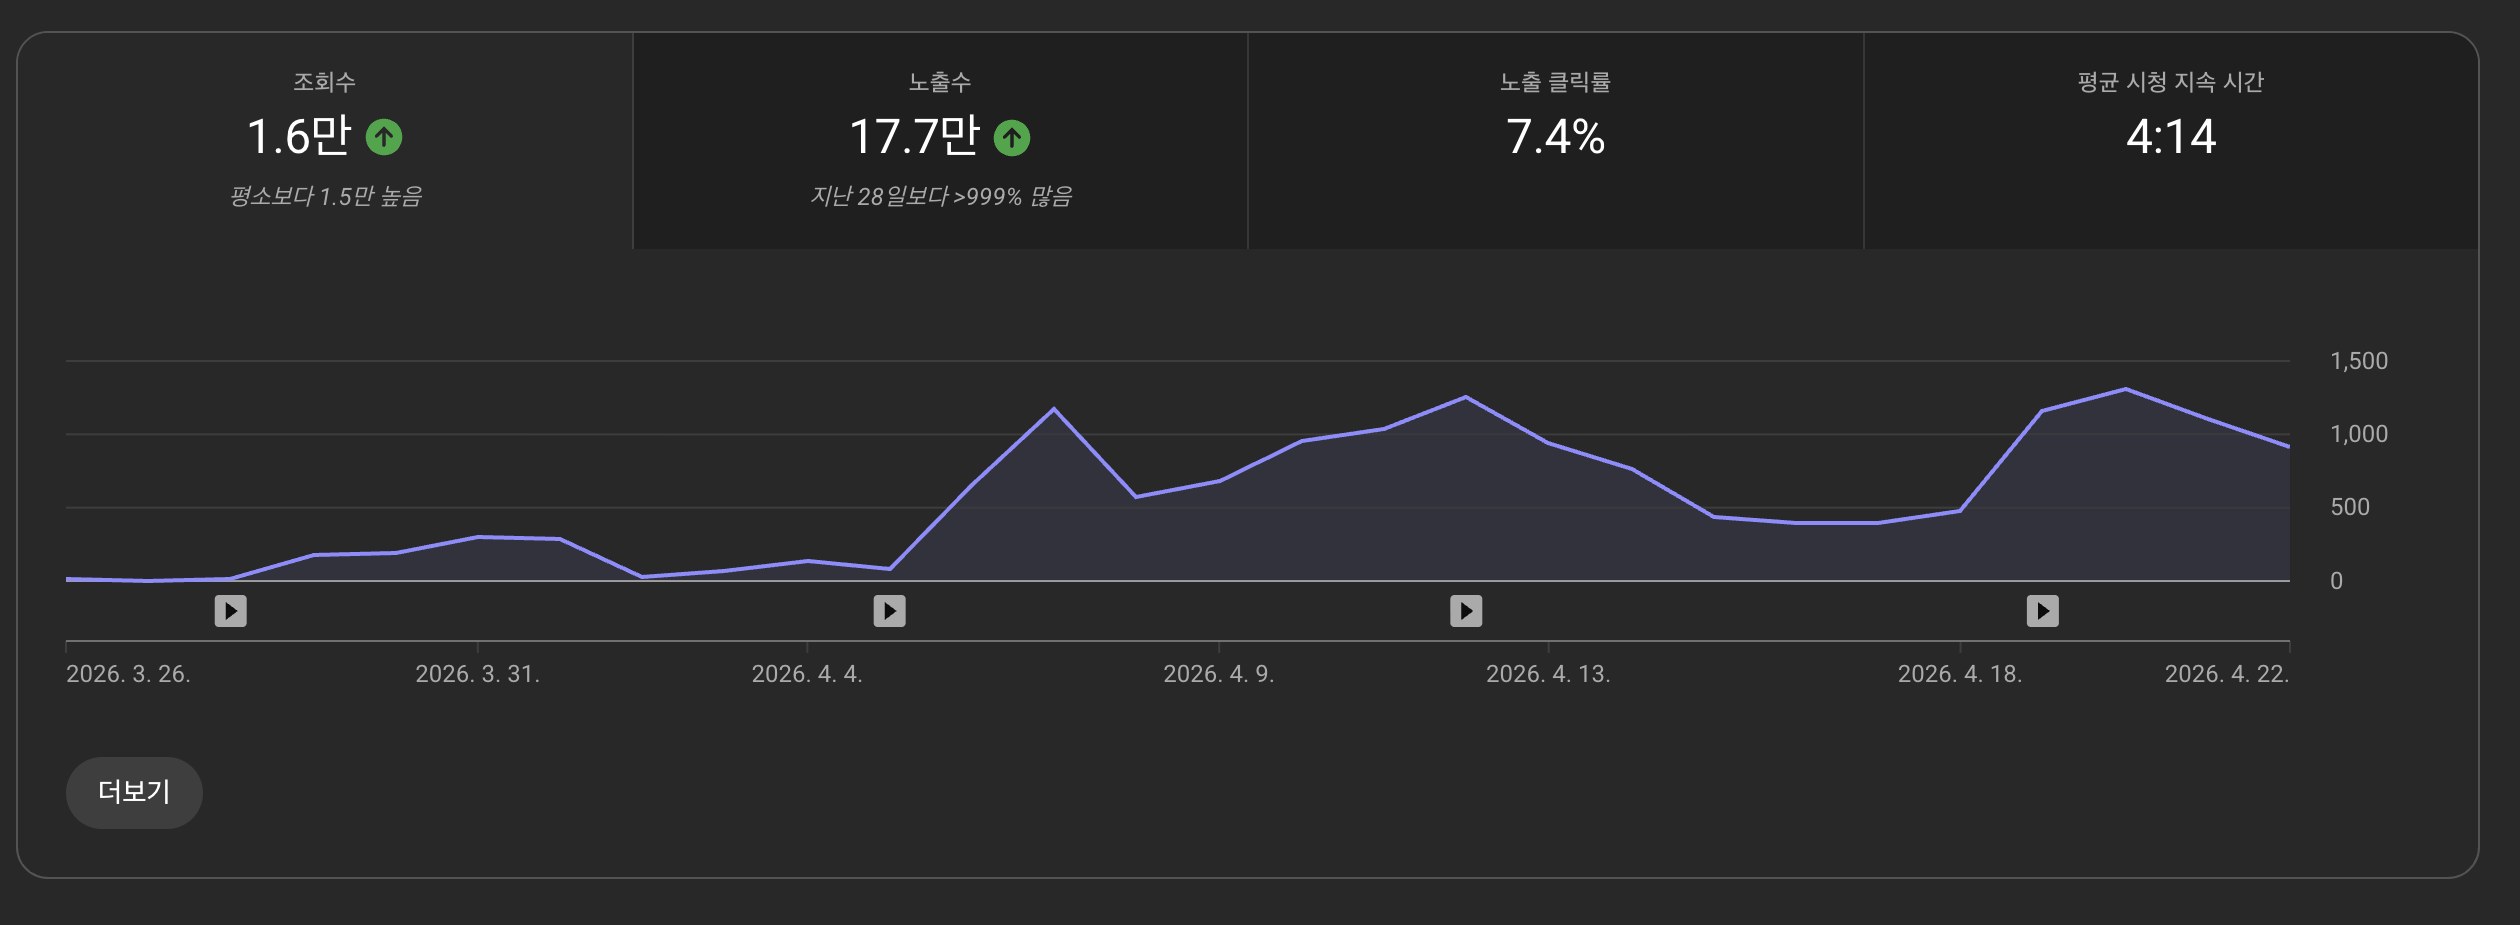This screenshot has width=2520, height=925.
Task: Click the 7.4% click-through value
Action: [1555, 136]
